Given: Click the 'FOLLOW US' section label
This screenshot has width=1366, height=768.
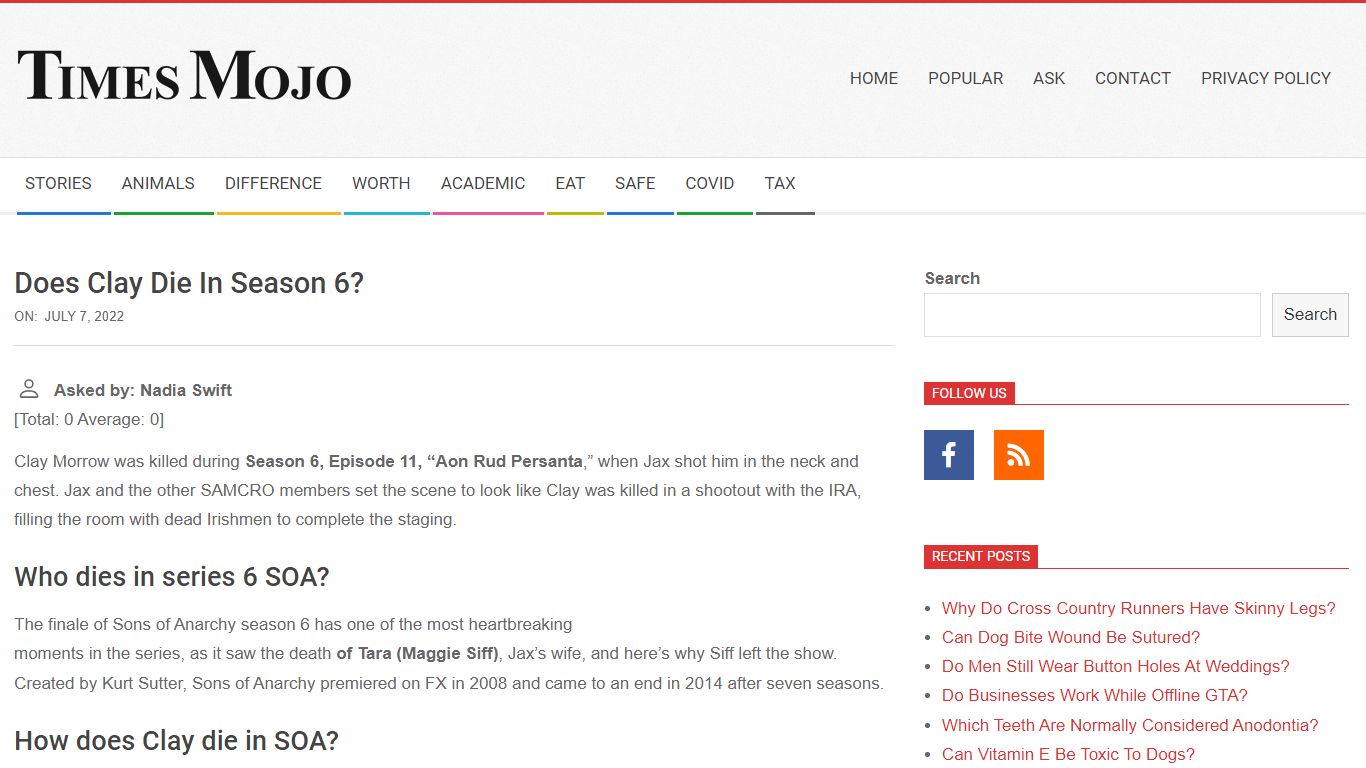Looking at the screenshot, I should (969, 393).
